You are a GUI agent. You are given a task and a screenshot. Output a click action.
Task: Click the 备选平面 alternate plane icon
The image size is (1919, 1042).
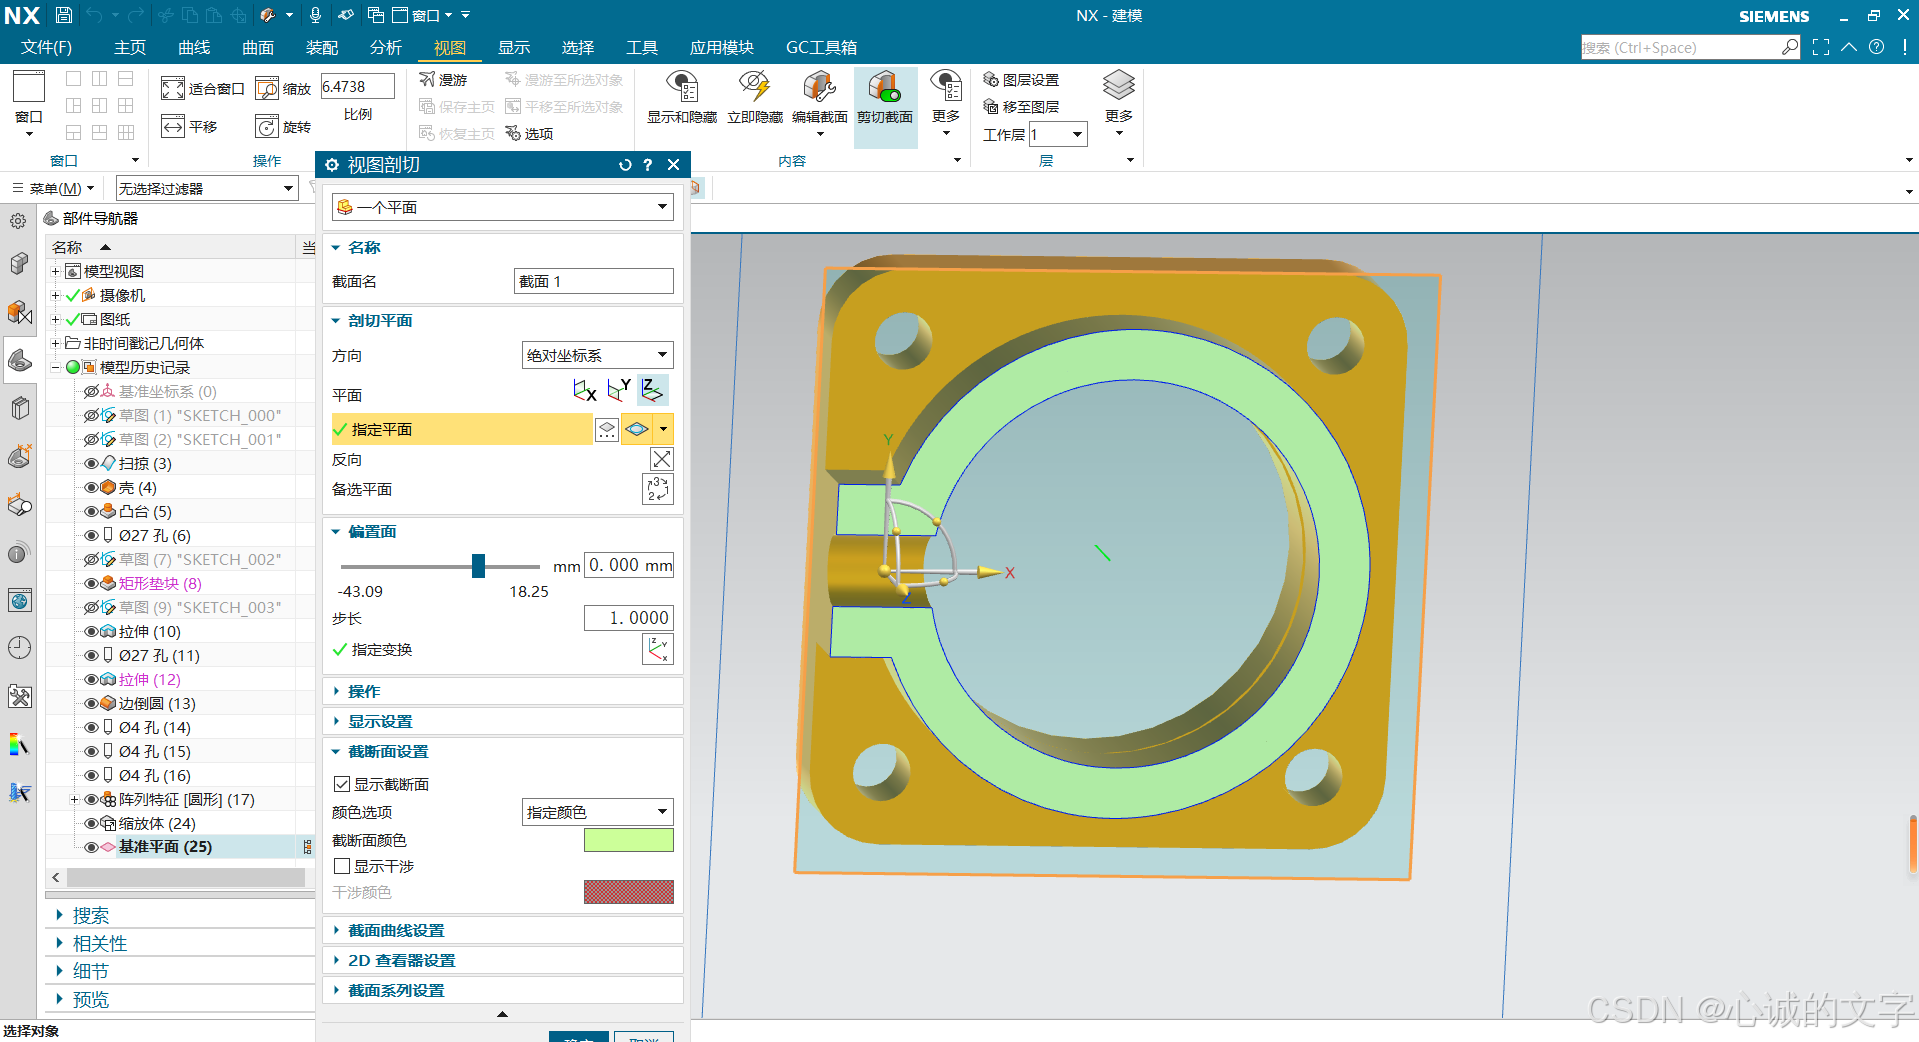click(657, 489)
